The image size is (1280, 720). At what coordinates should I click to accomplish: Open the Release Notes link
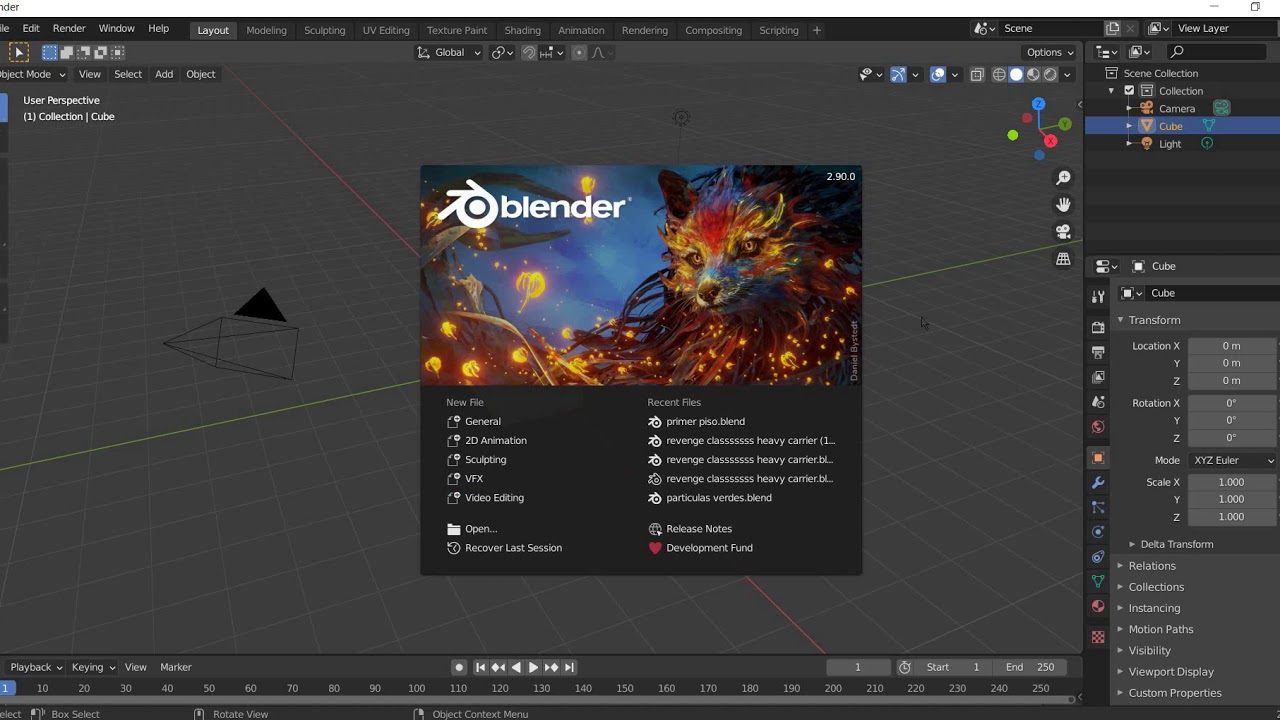699,529
